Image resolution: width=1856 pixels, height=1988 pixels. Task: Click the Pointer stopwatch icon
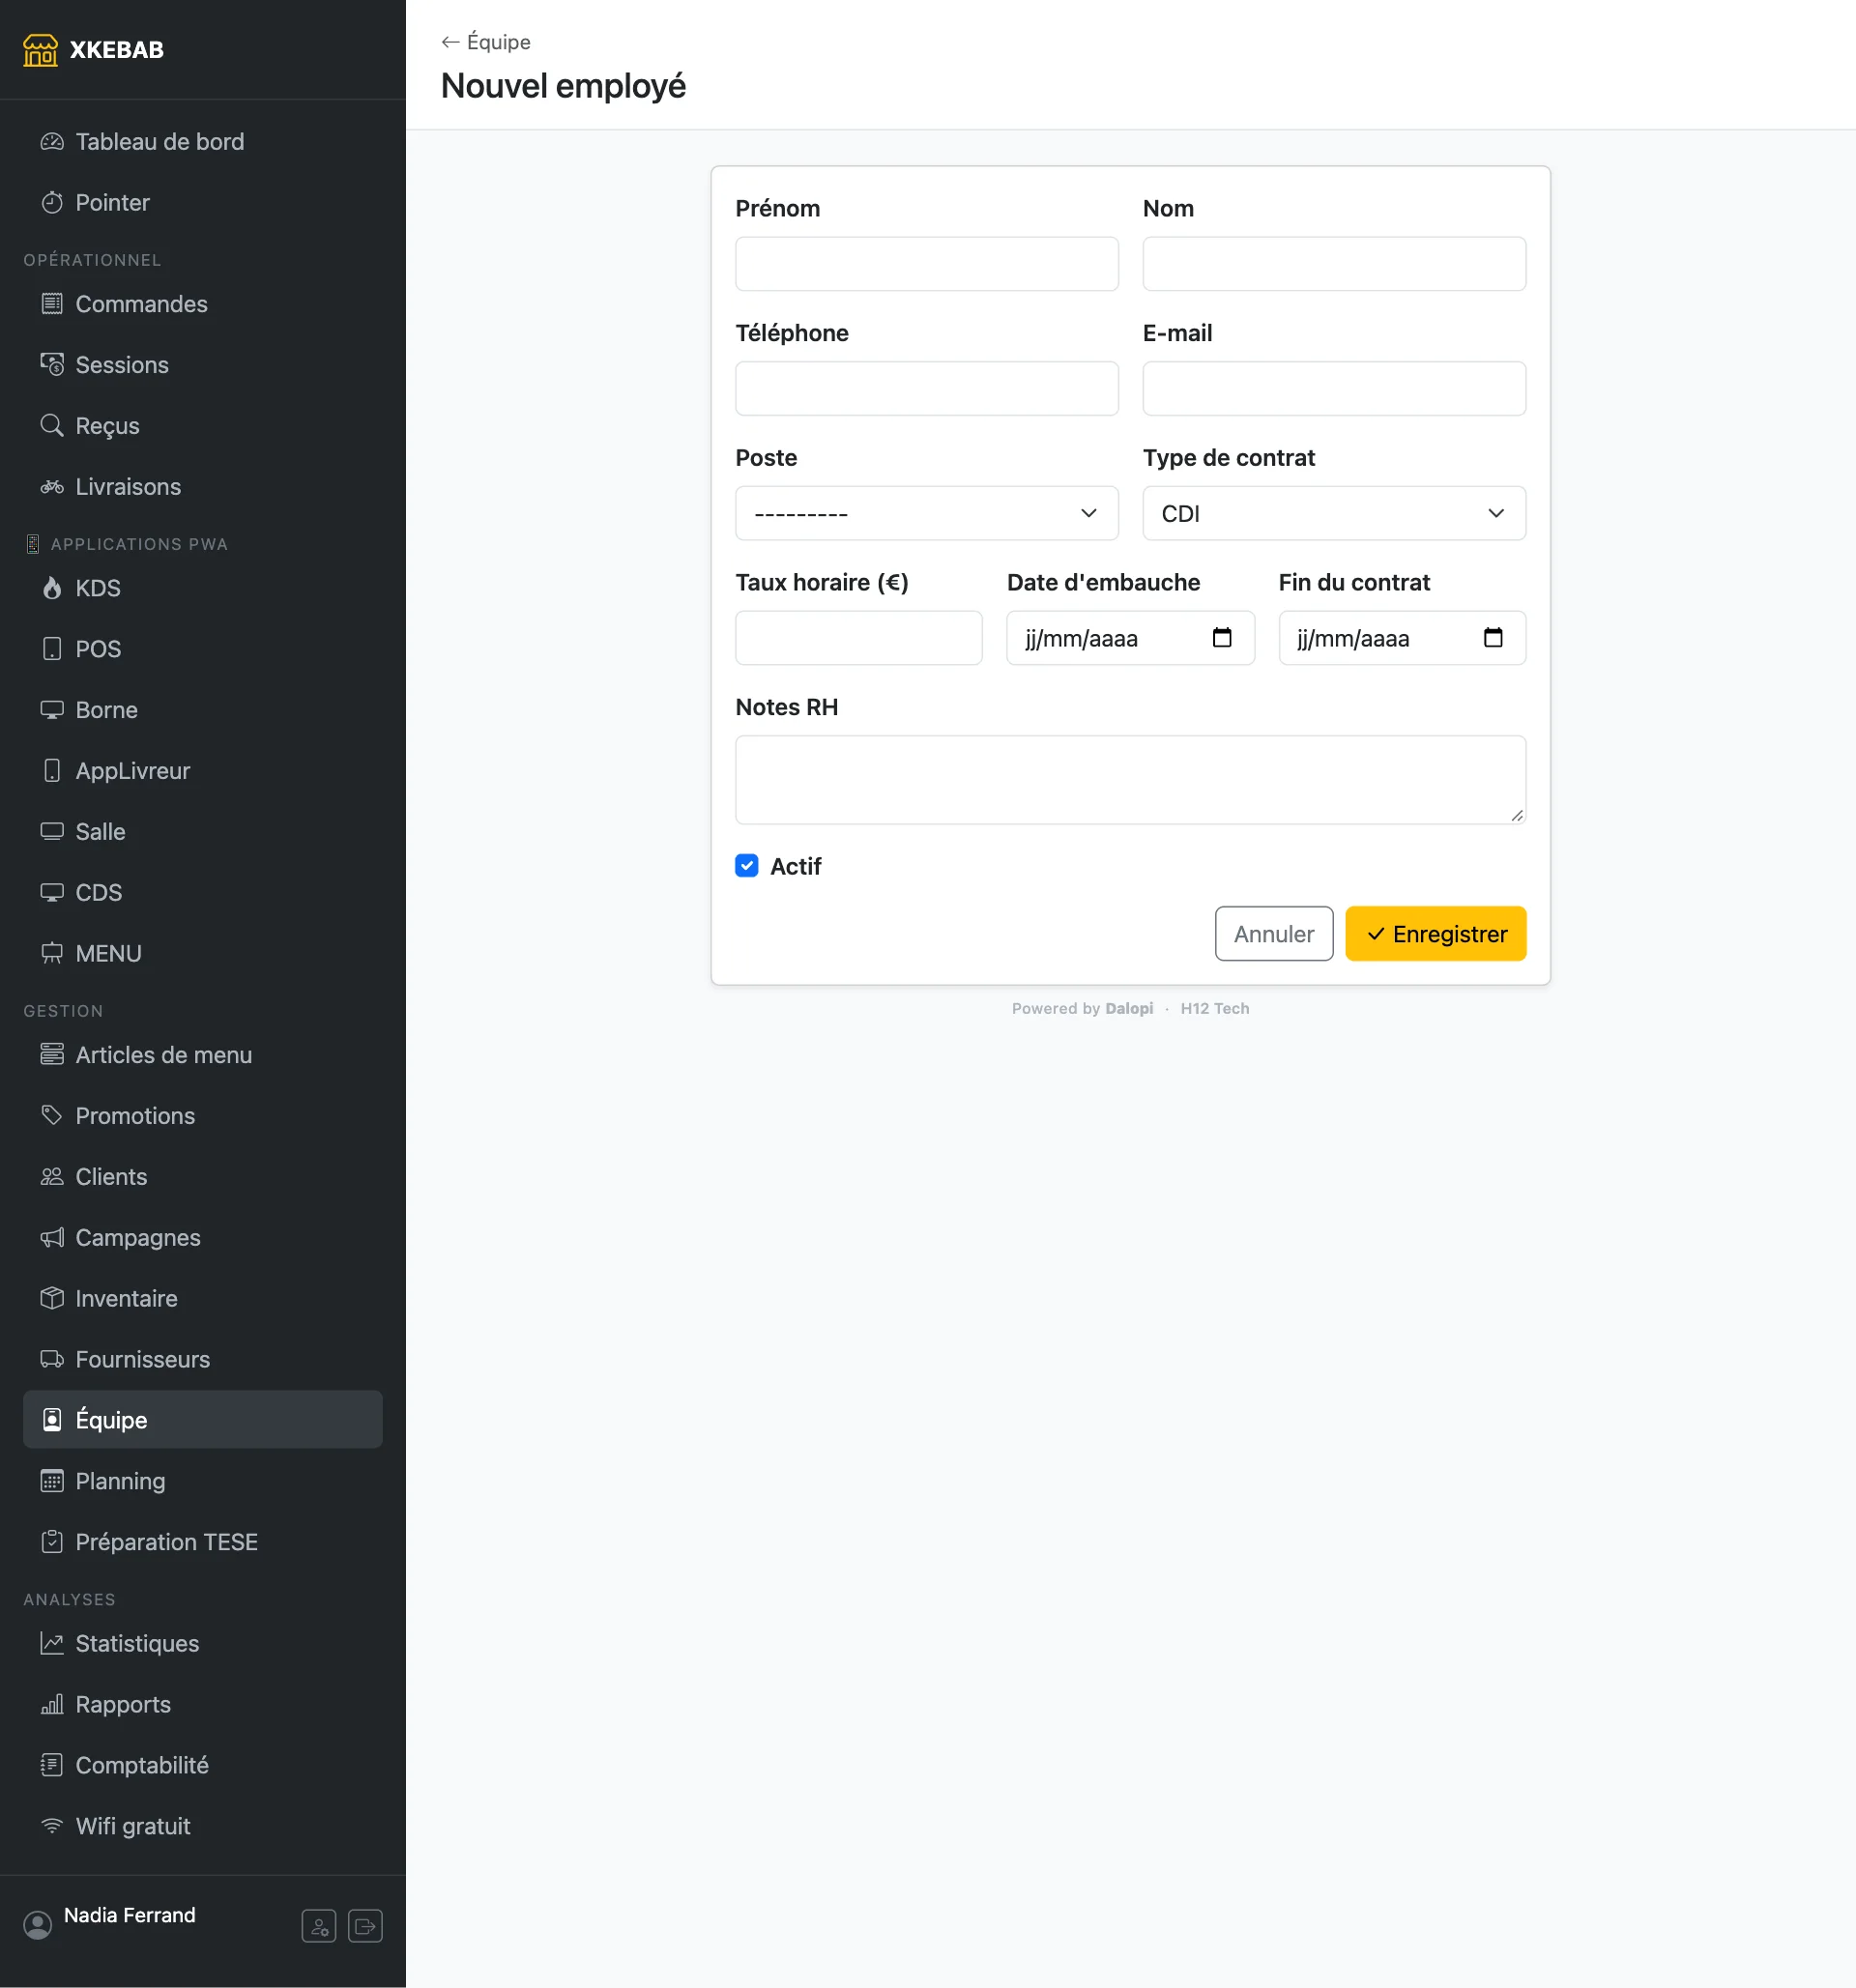coord(52,203)
